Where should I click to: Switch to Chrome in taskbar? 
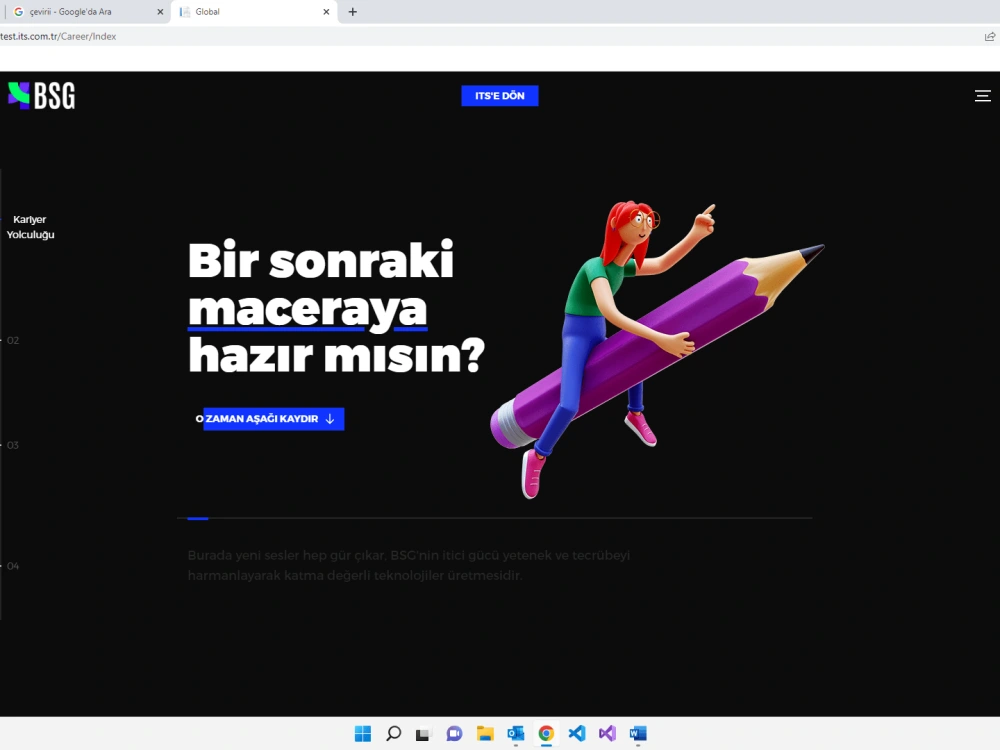click(546, 733)
